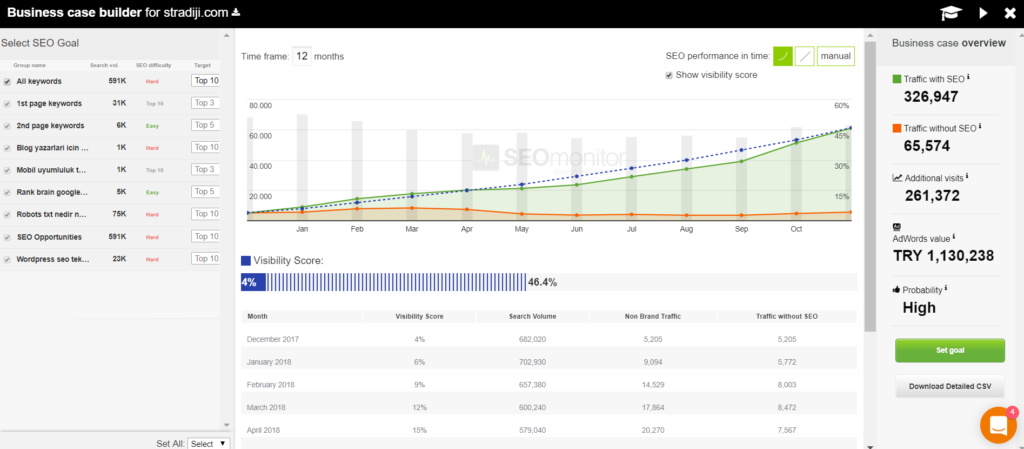Viewport: 1024px width, 449px height.
Task: Click the play icon in header
Action: pos(984,13)
